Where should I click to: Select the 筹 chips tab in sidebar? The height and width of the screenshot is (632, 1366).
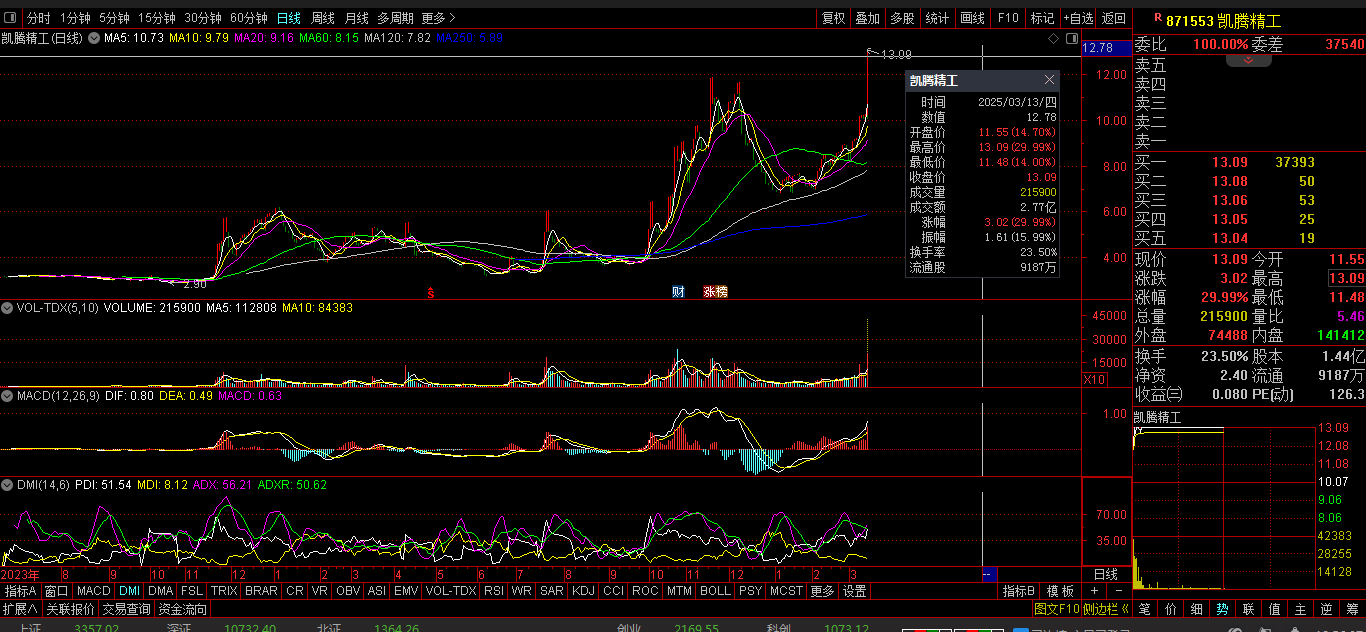pyautogui.click(x=1352, y=609)
